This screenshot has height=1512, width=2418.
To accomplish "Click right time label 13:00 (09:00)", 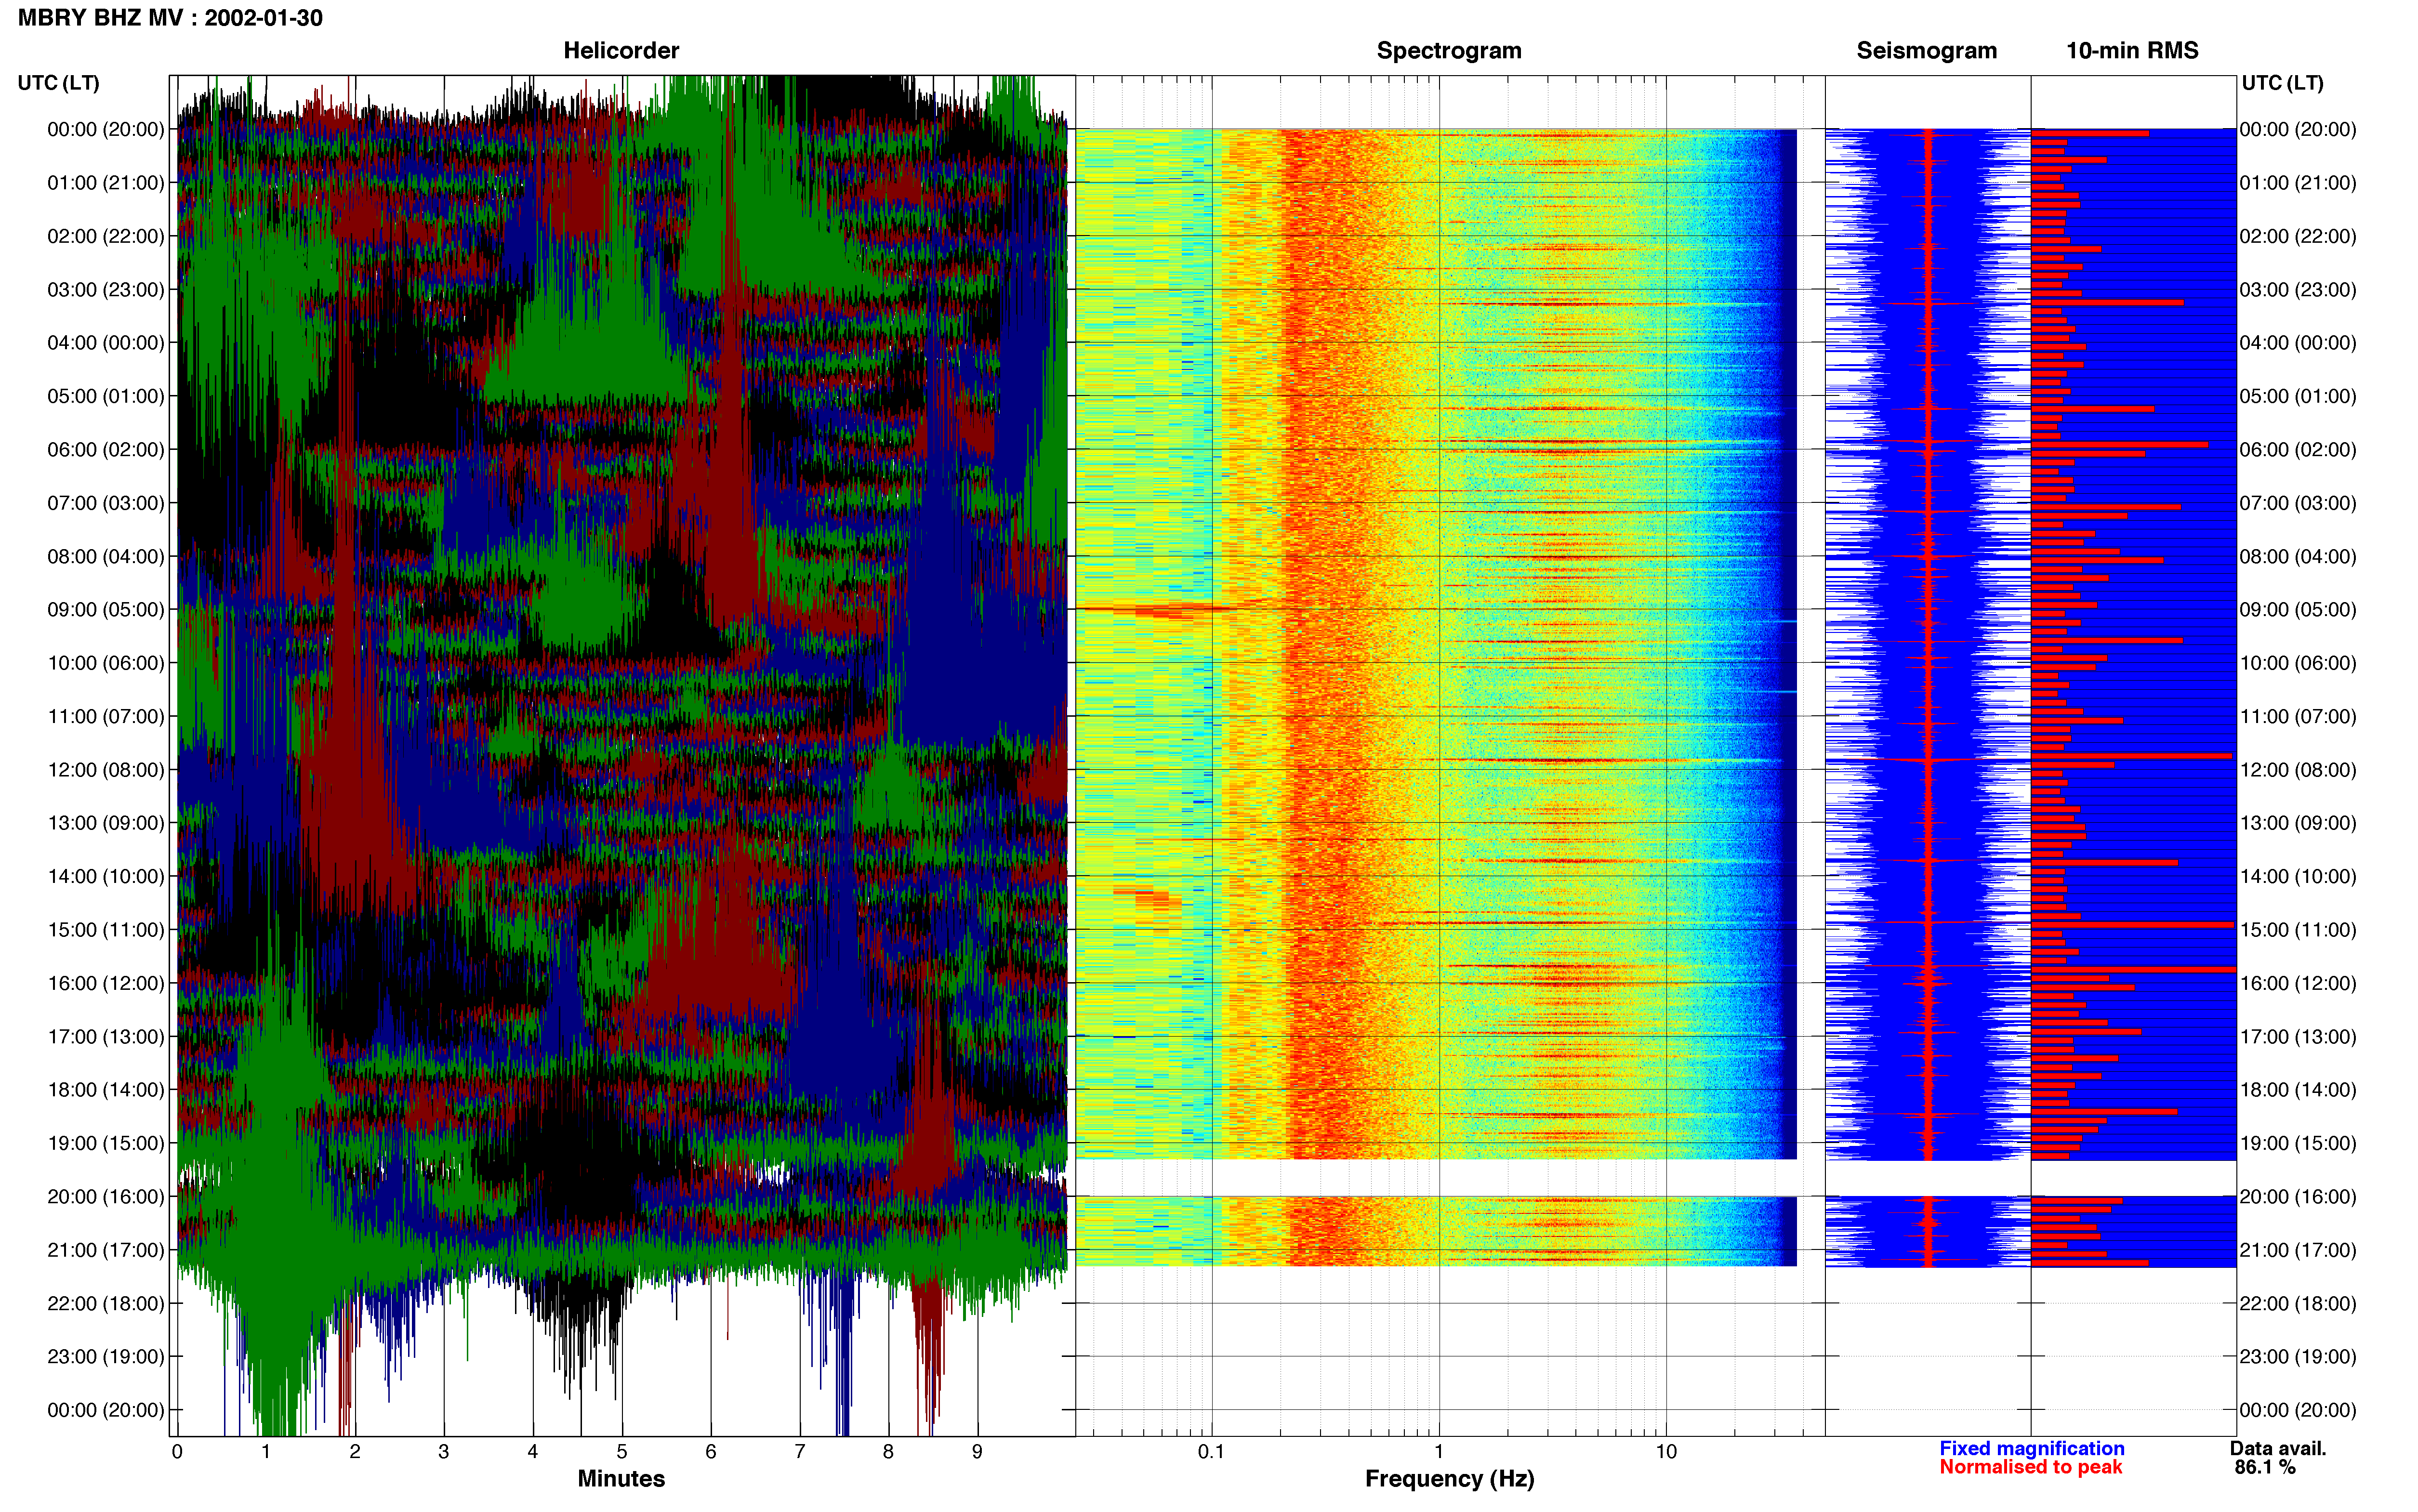I will pos(2298,823).
